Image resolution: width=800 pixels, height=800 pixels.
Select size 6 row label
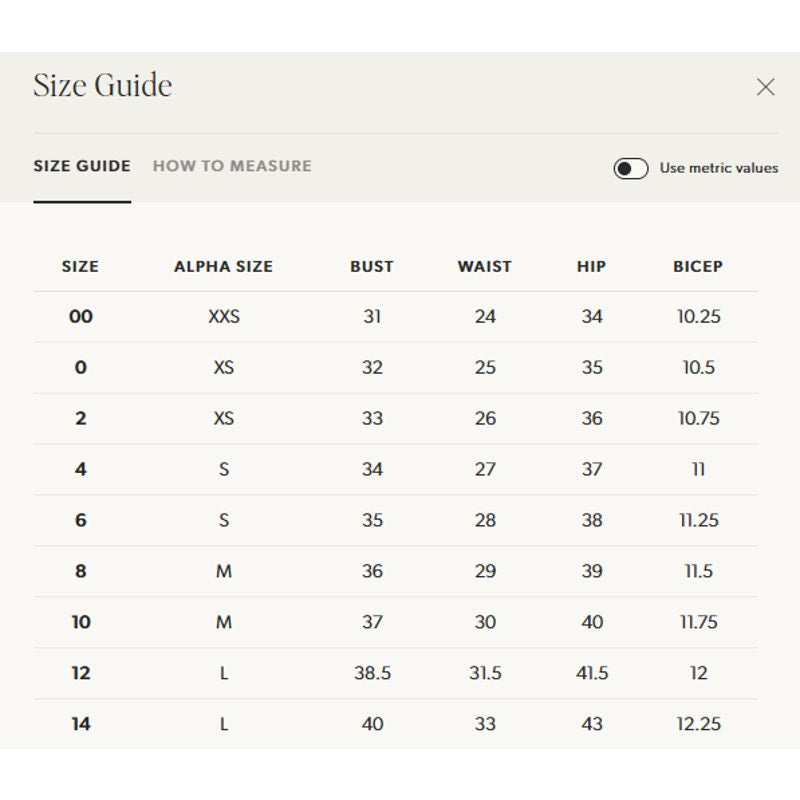[x=81, y=520]
